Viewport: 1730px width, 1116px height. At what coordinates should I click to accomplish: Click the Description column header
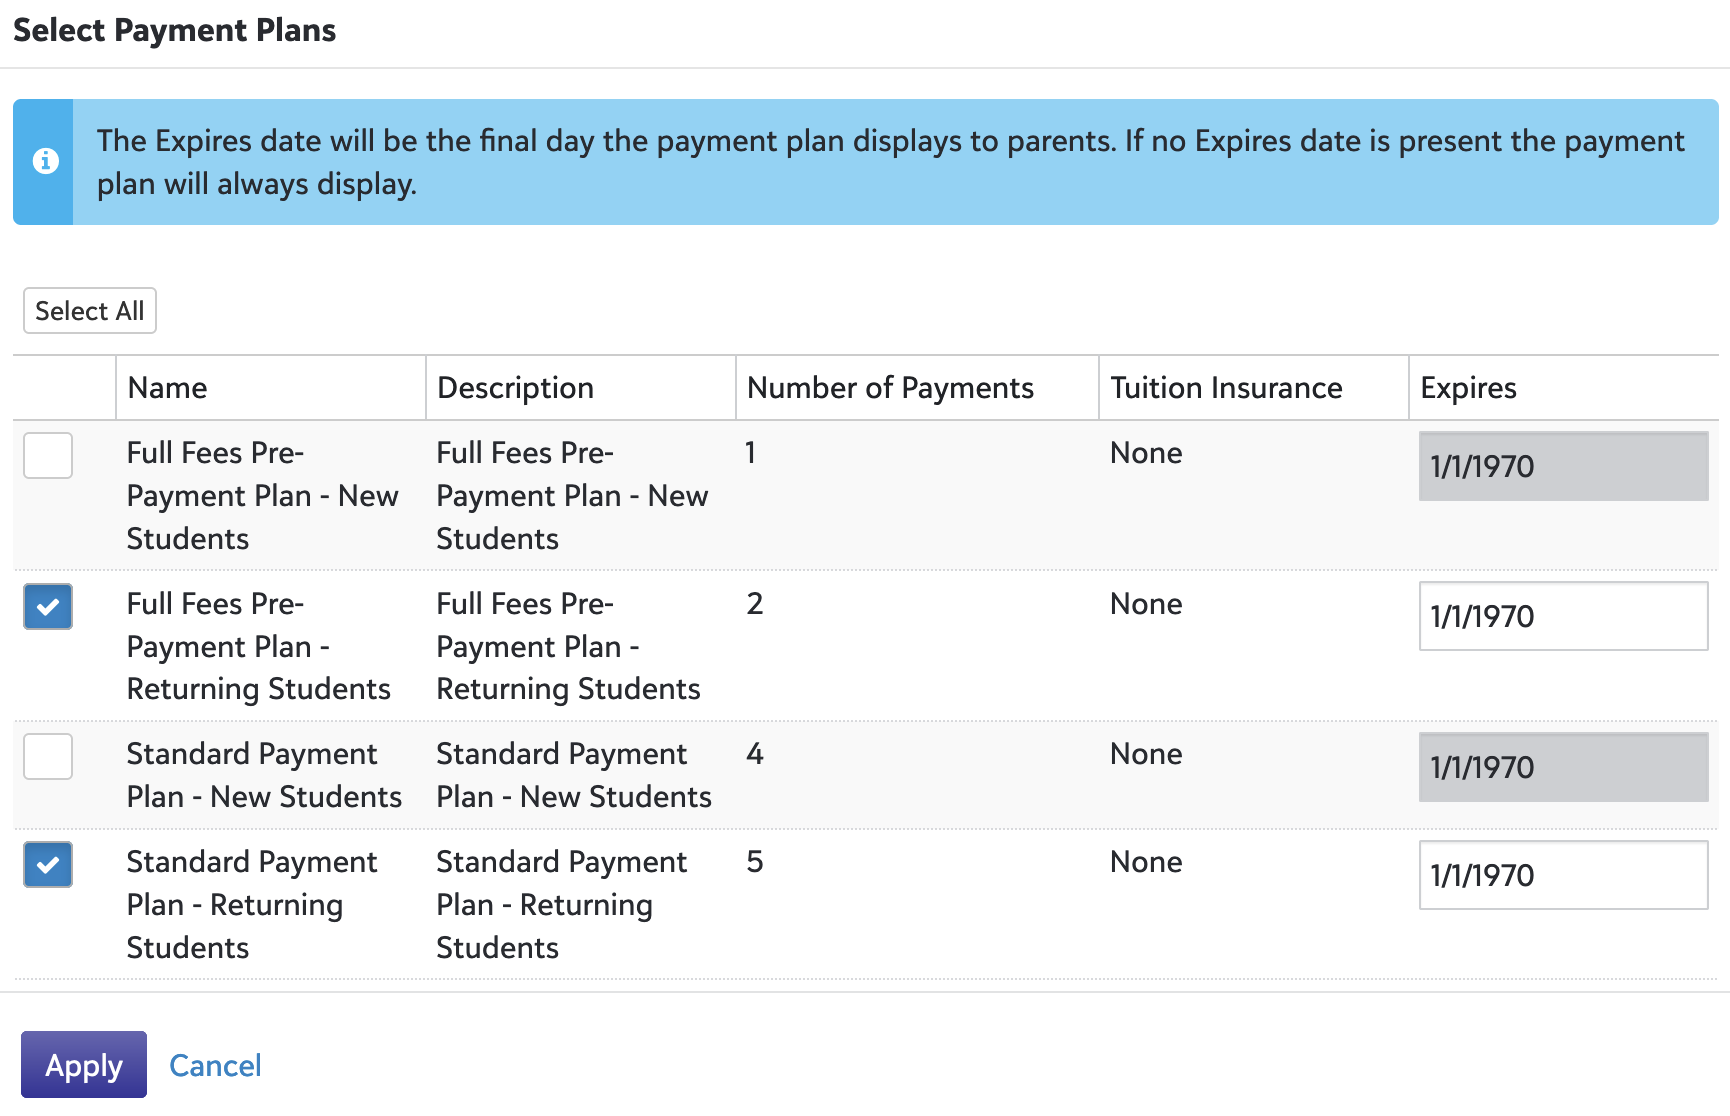pos(516,388)
